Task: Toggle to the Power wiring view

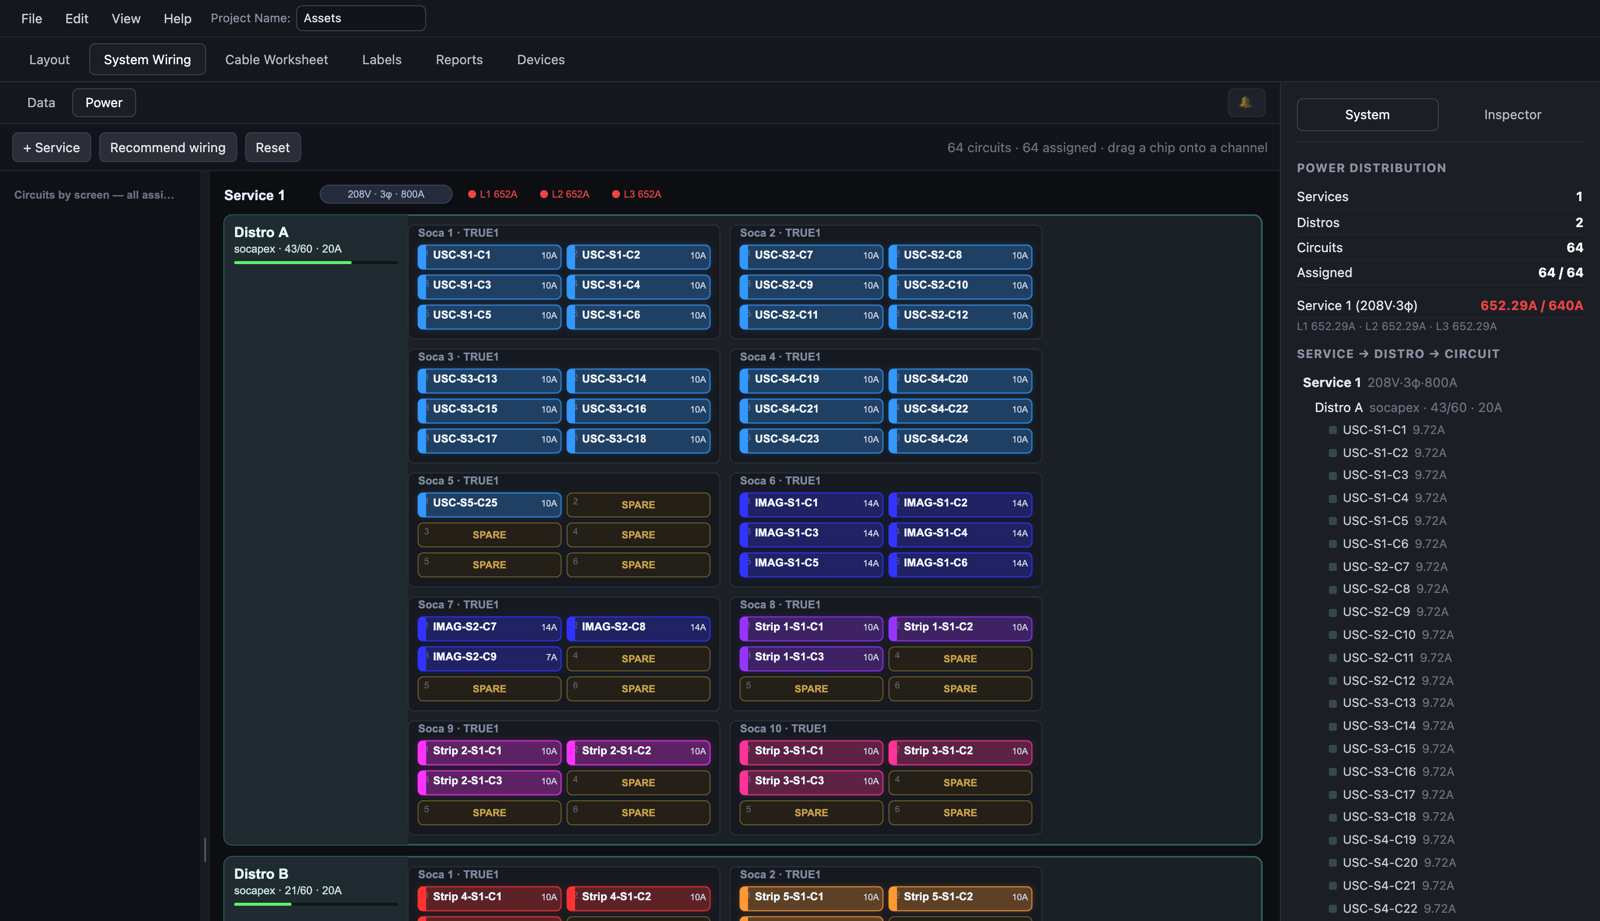Action: (x=104, y=102)
